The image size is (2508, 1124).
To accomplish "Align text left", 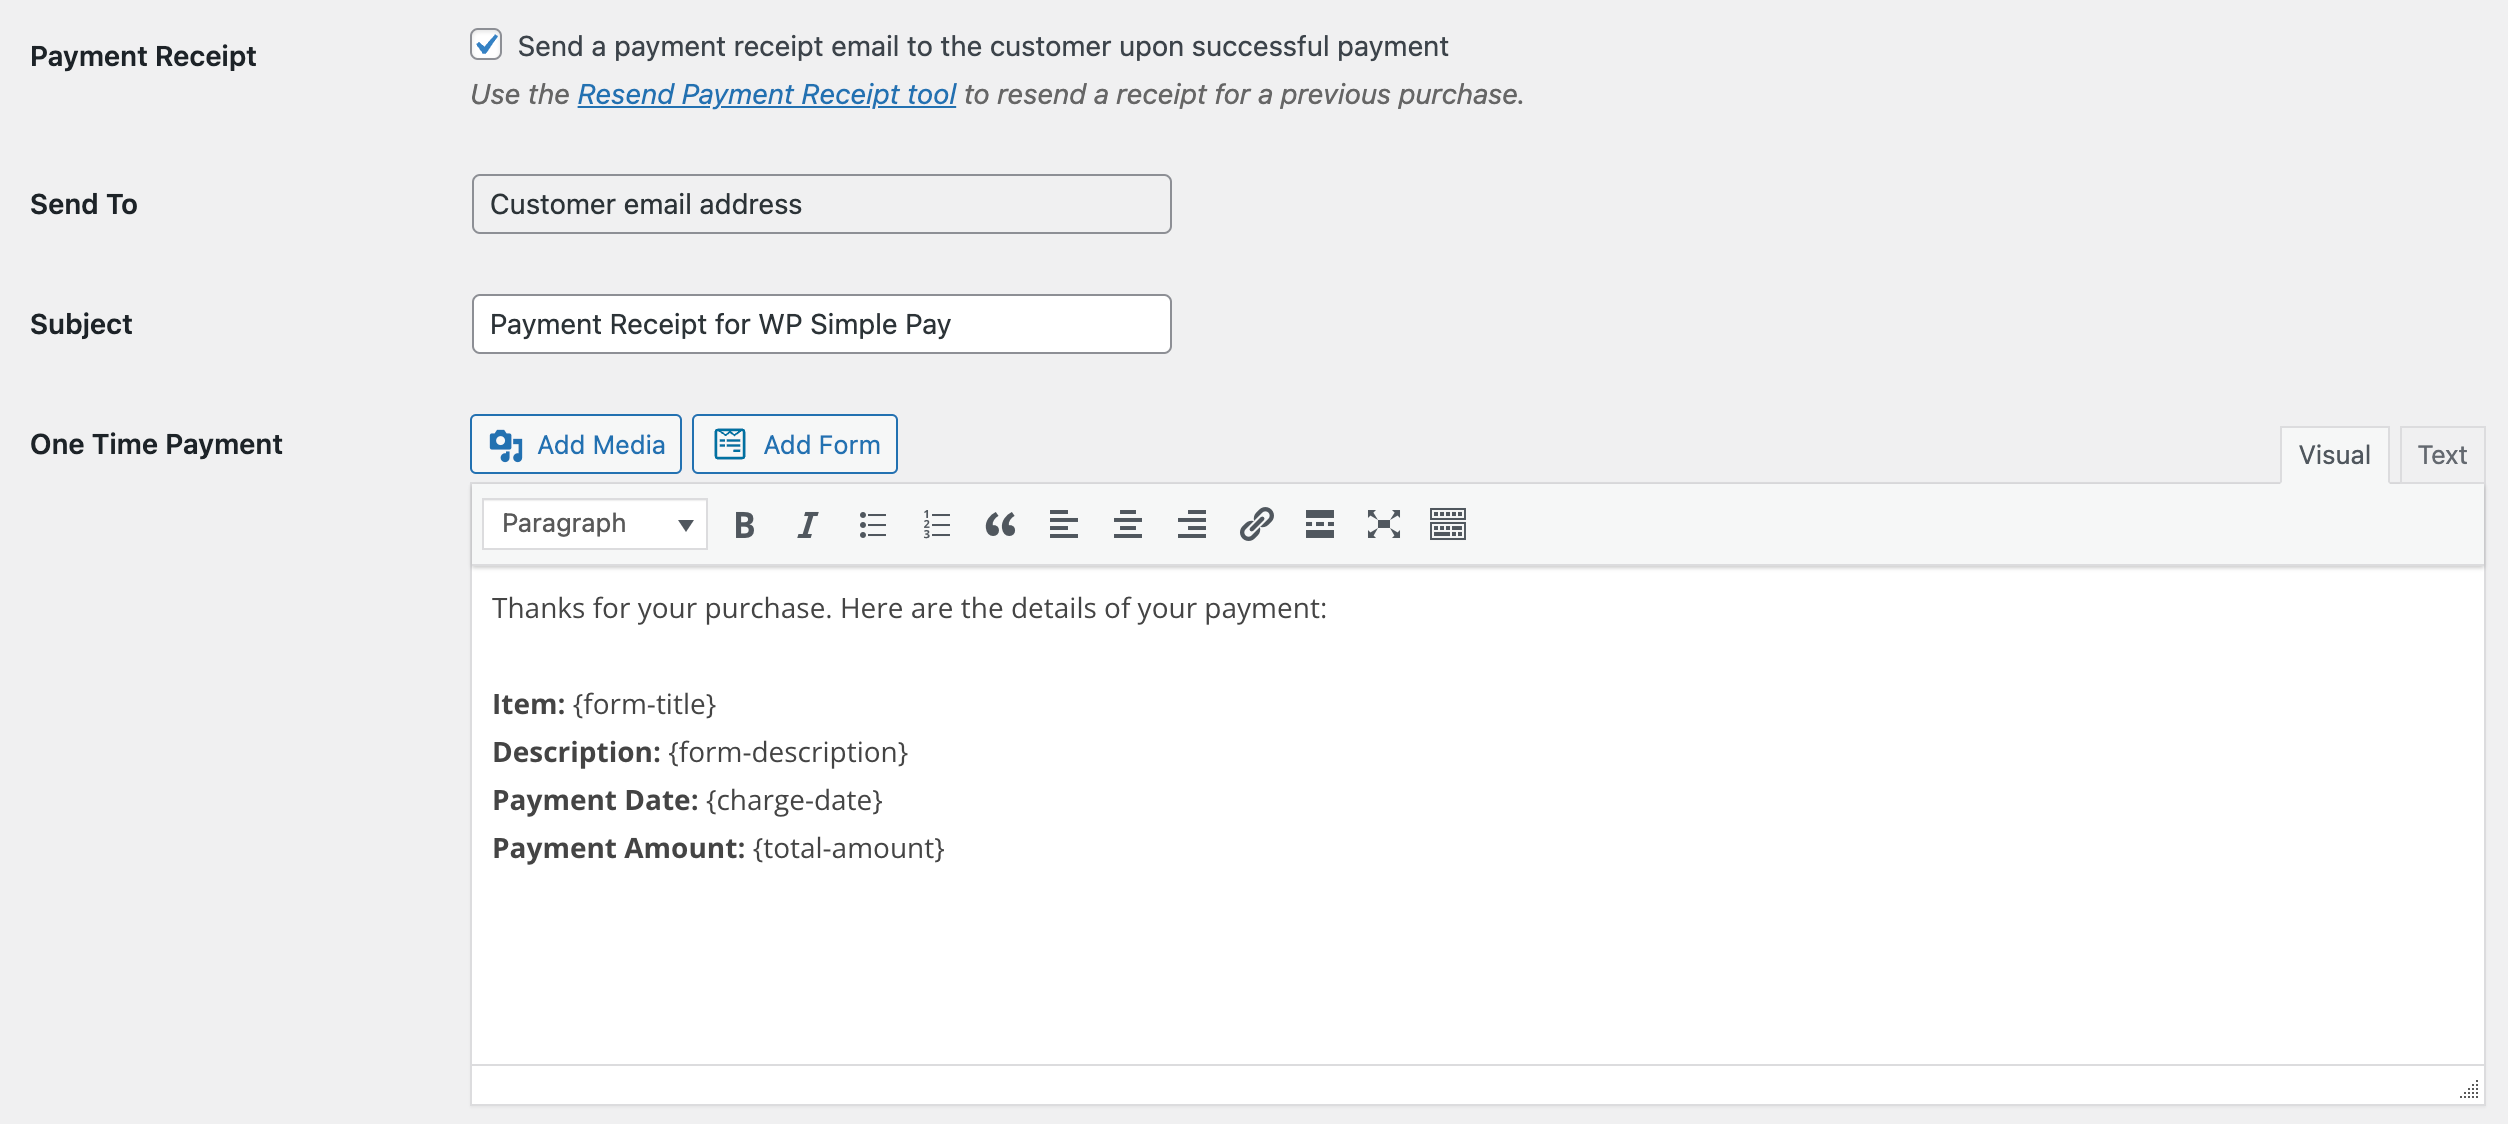I will 1063,524.
